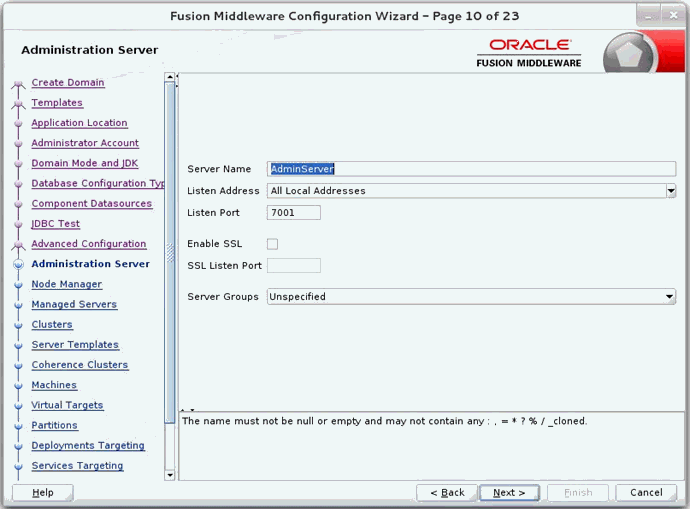Screen dimensions: 690x509
Task: Open the JDBC Test step
Action: click(55, 224)
